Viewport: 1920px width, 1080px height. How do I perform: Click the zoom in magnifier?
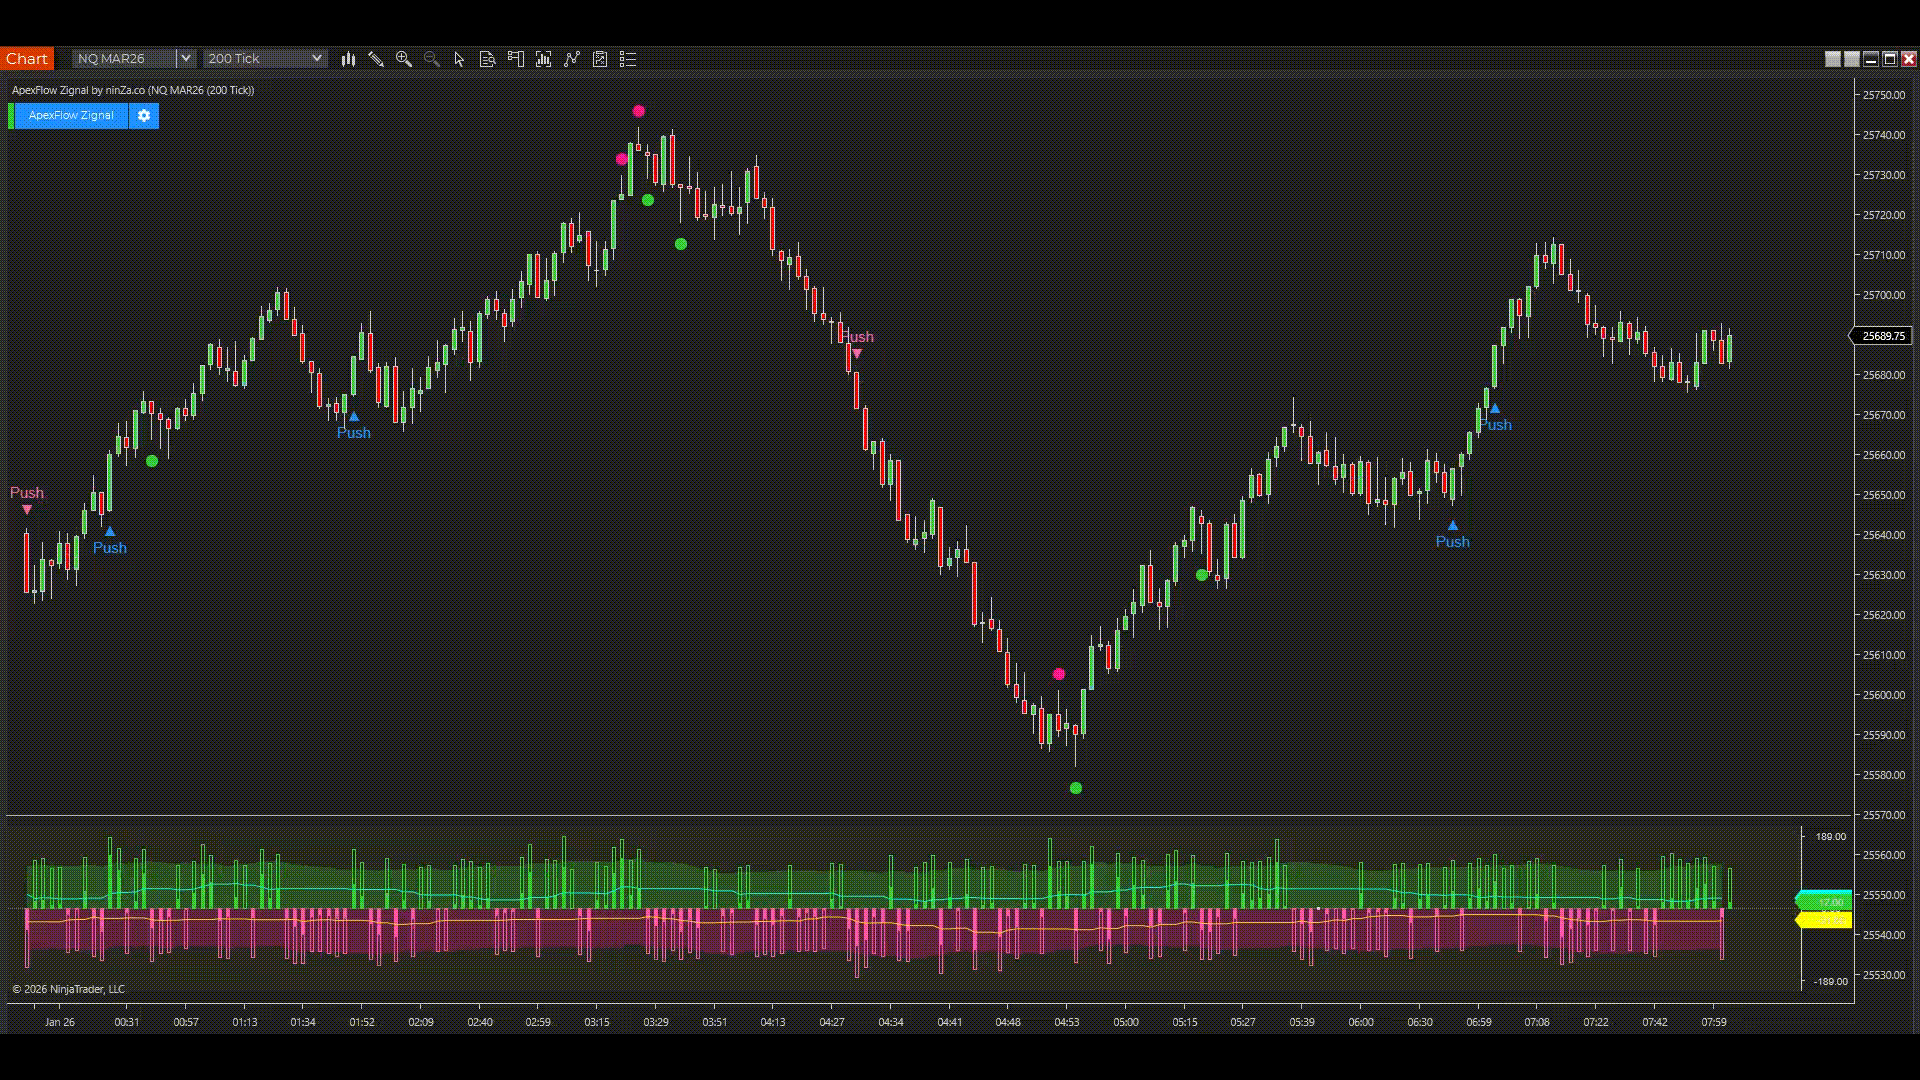coord(404,59)
